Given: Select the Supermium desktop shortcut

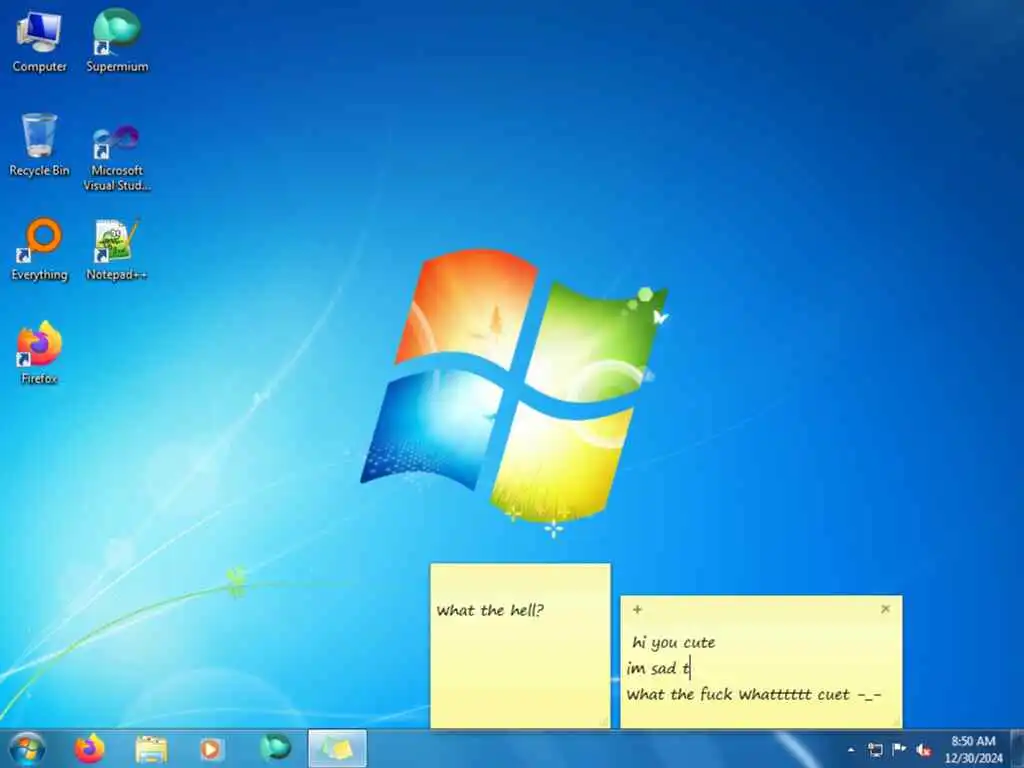Looking at the screenshot, I should pyautogui.click(x=117, y=40).
